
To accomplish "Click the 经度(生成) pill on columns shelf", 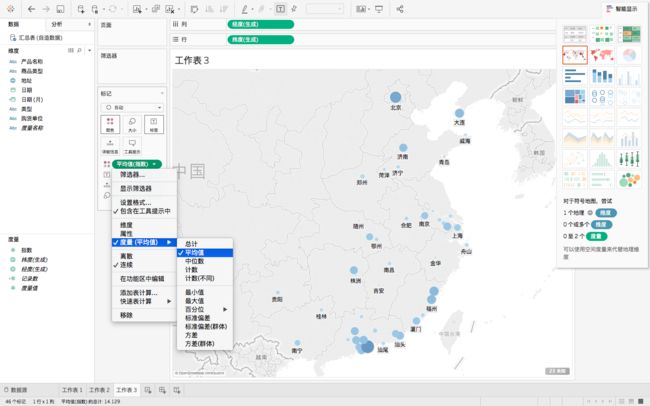I will 261,24.
